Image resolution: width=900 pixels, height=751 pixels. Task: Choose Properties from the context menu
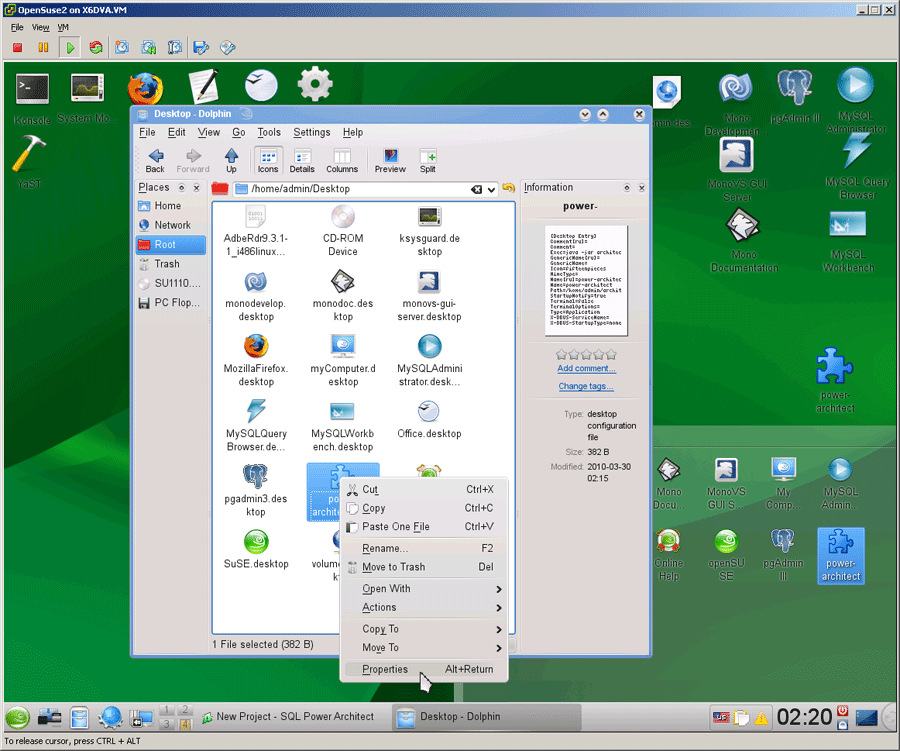(424, 669)
